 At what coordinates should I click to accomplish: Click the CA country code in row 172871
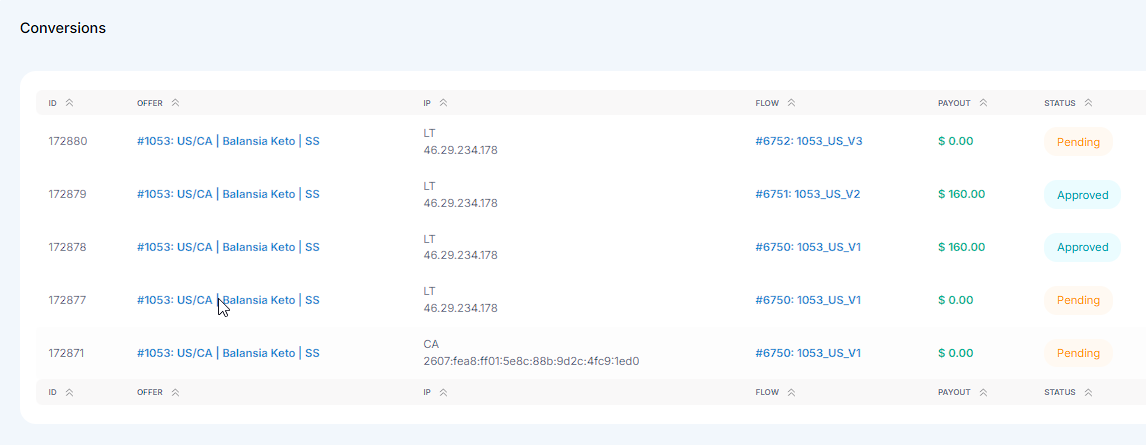[x=431, y=344]
